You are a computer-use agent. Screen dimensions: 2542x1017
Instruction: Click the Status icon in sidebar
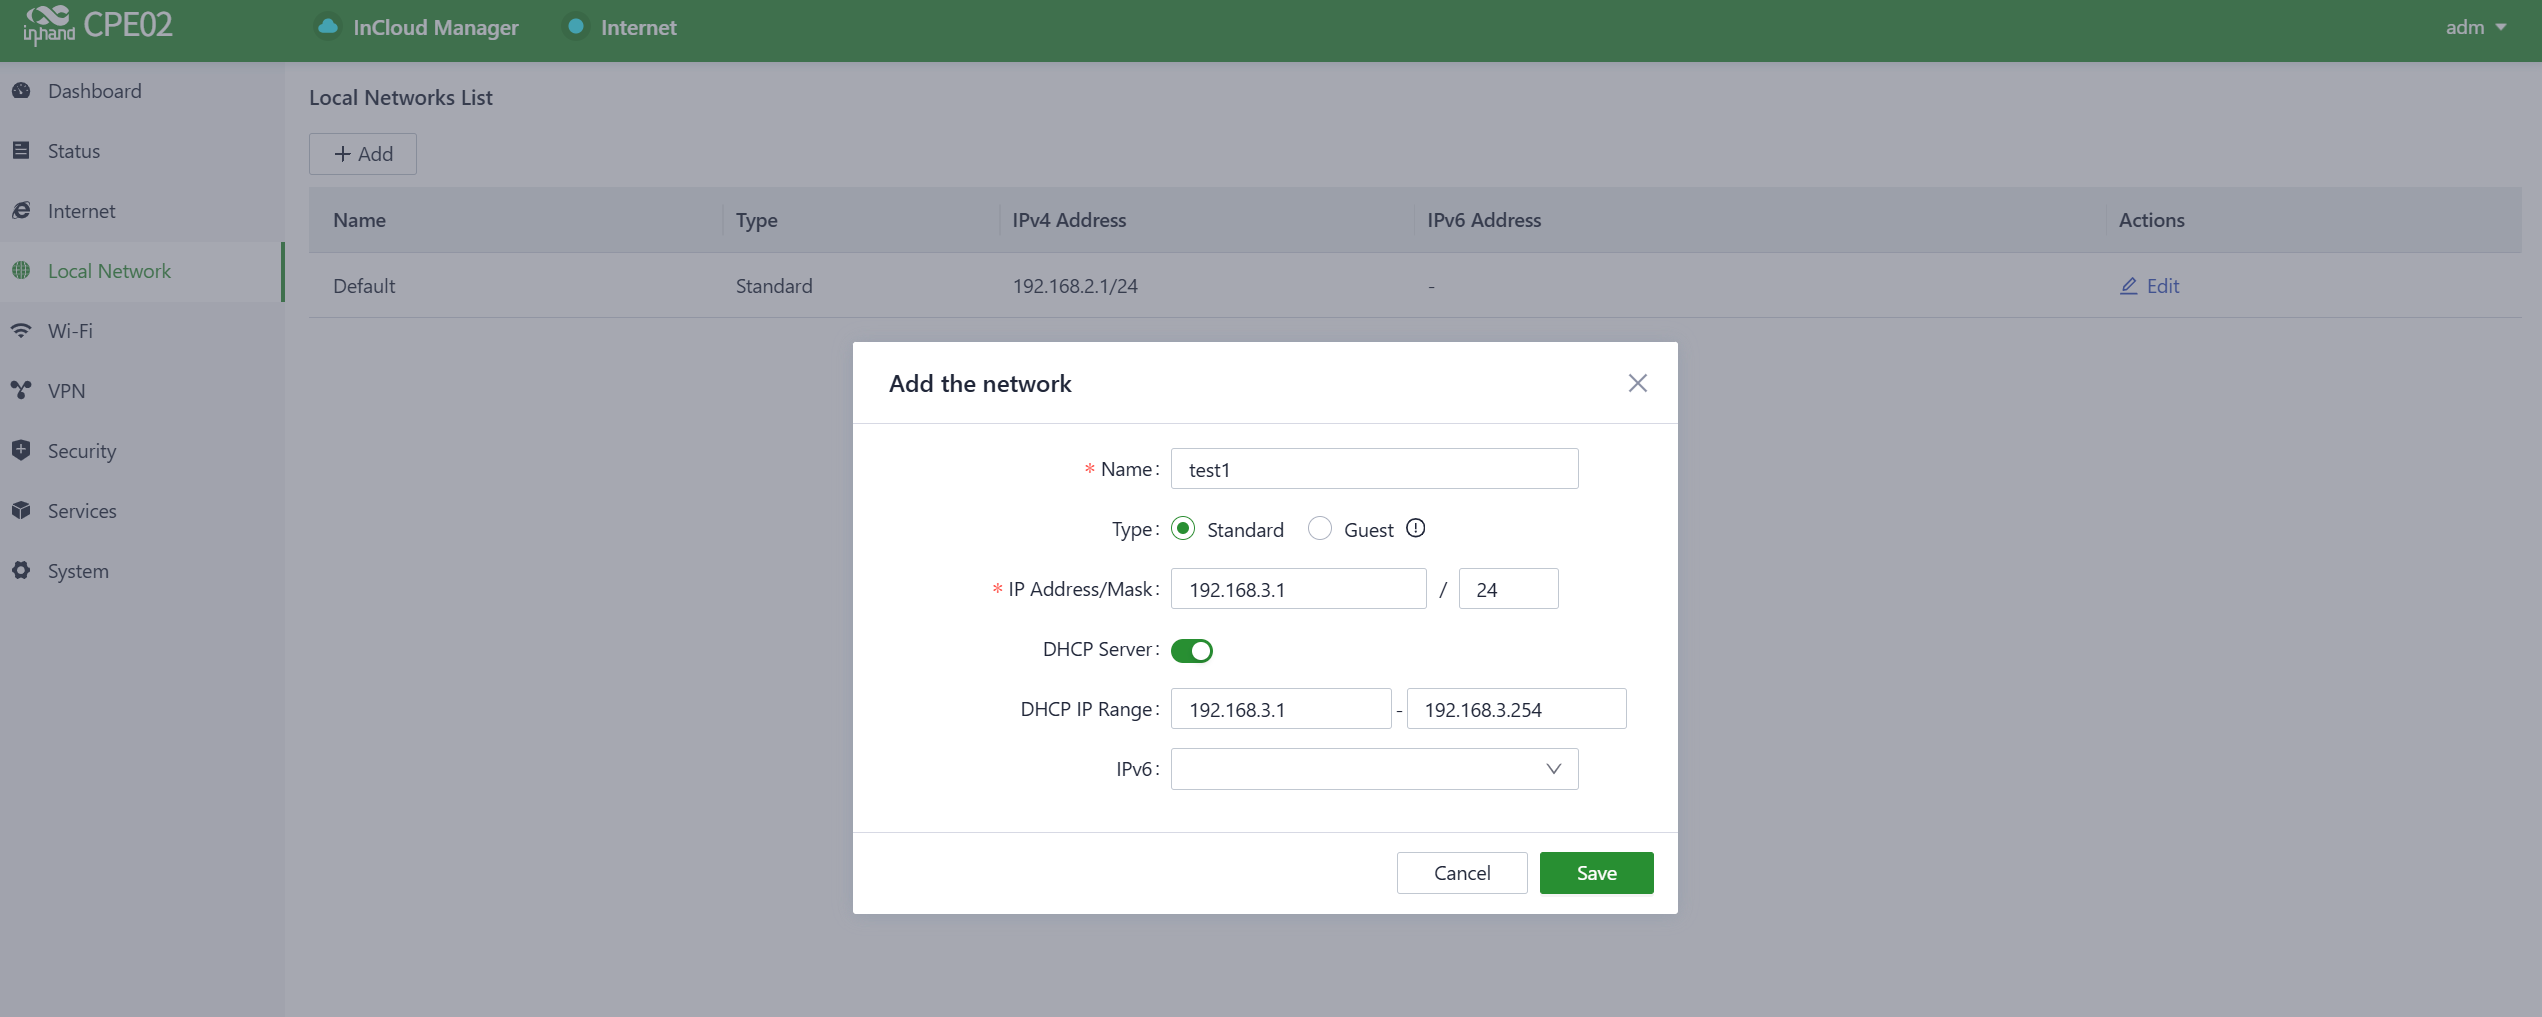click(x=21, y=151)
